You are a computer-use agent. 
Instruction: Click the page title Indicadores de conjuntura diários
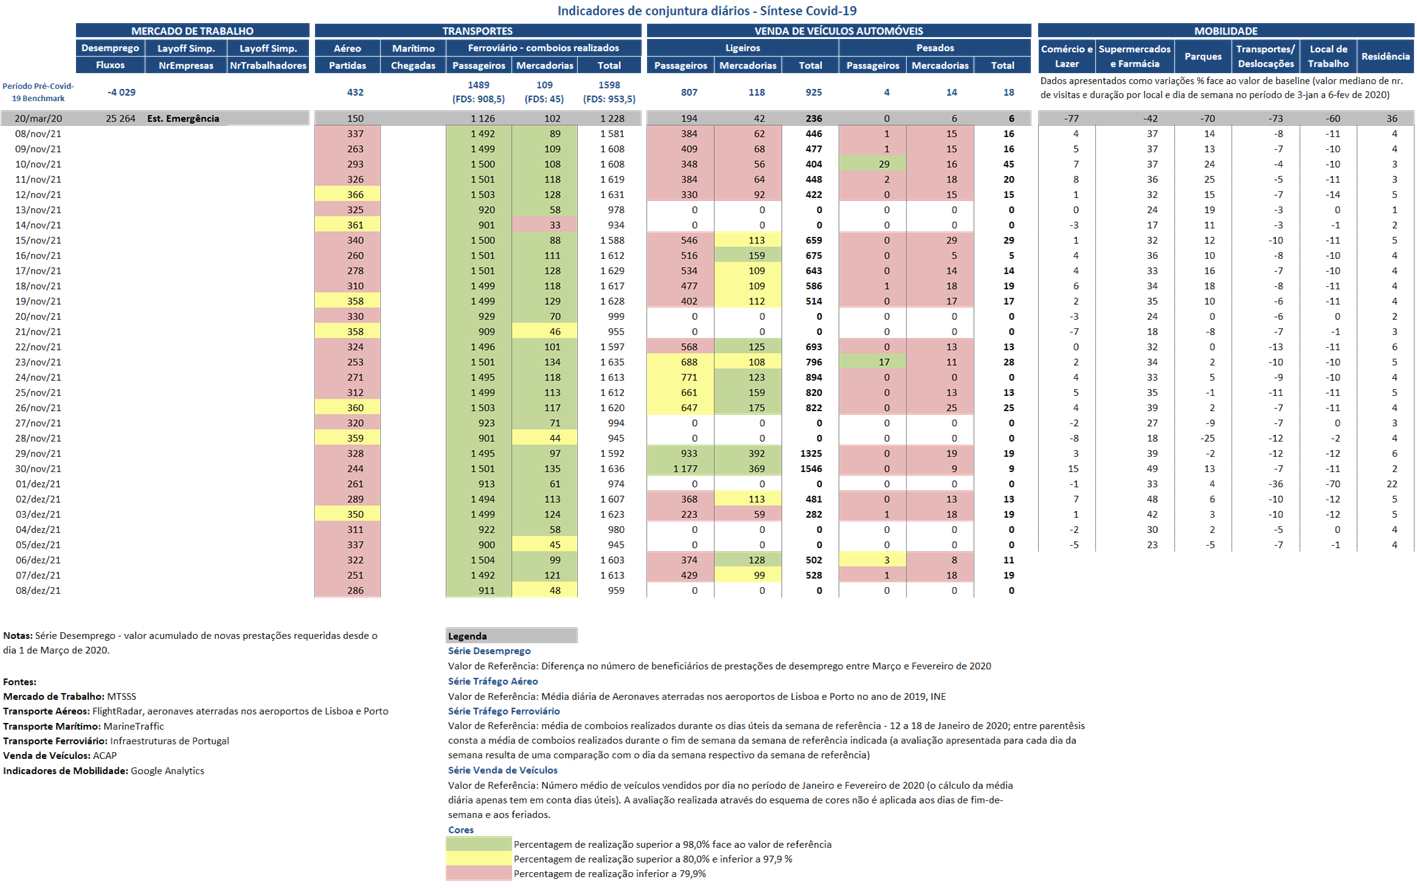pos(707,11)
